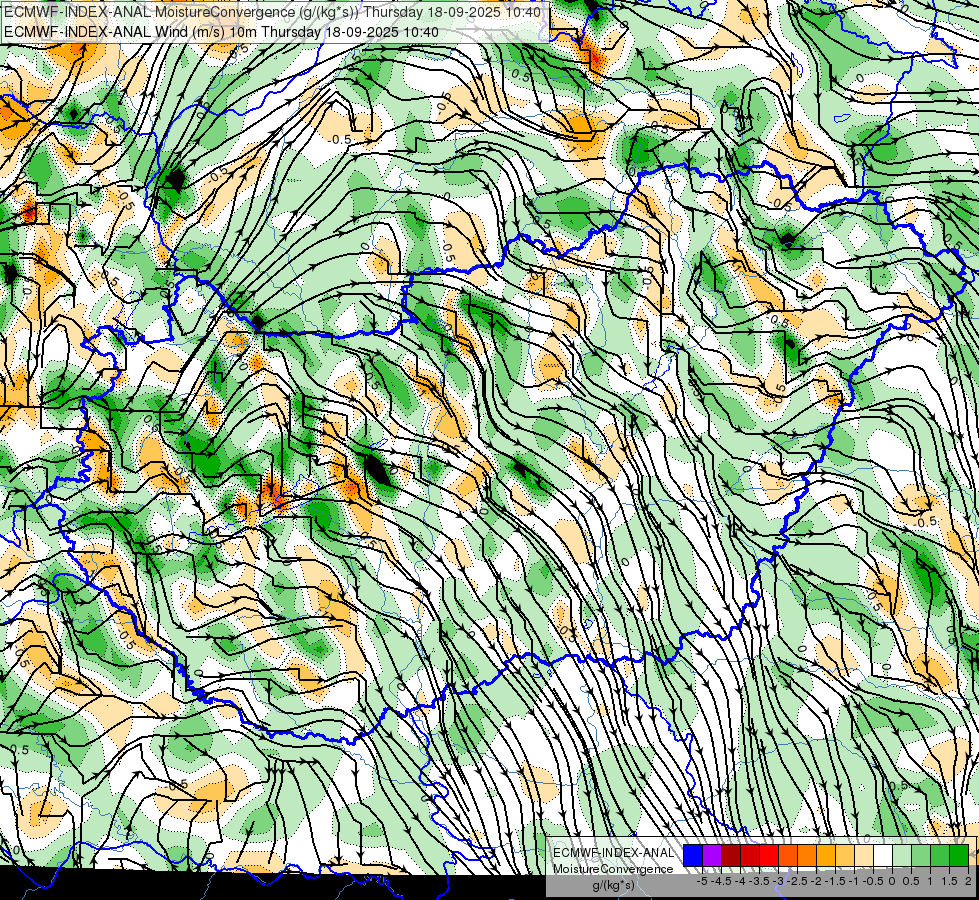Click the ECMWF-INDEX-ANAL legend heading
Viewport: 979px width, 900px height.
point(613,853)
